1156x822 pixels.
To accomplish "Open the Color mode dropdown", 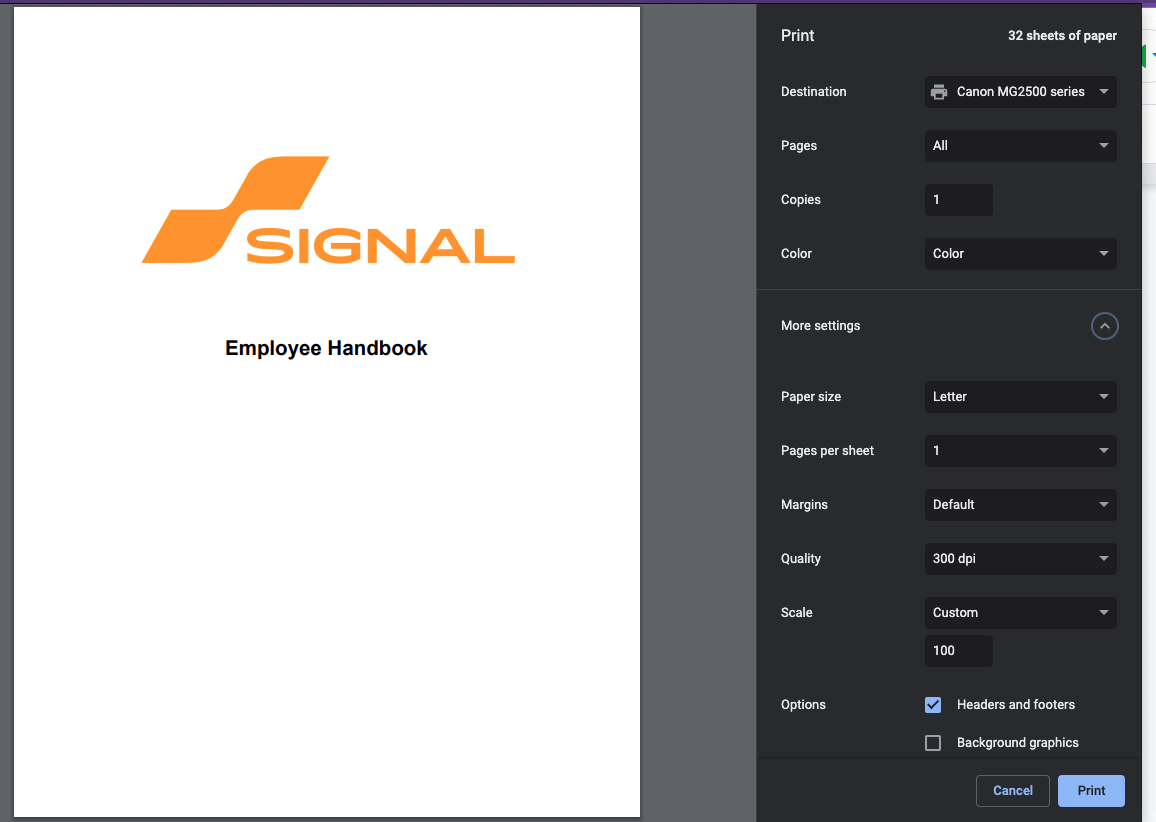I will point(1020,254).
